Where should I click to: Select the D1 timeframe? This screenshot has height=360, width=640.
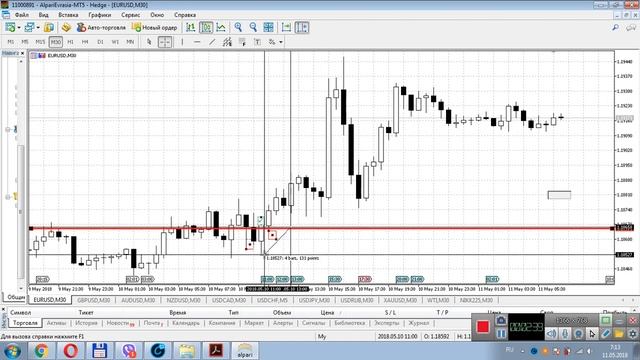click(100, 42)
